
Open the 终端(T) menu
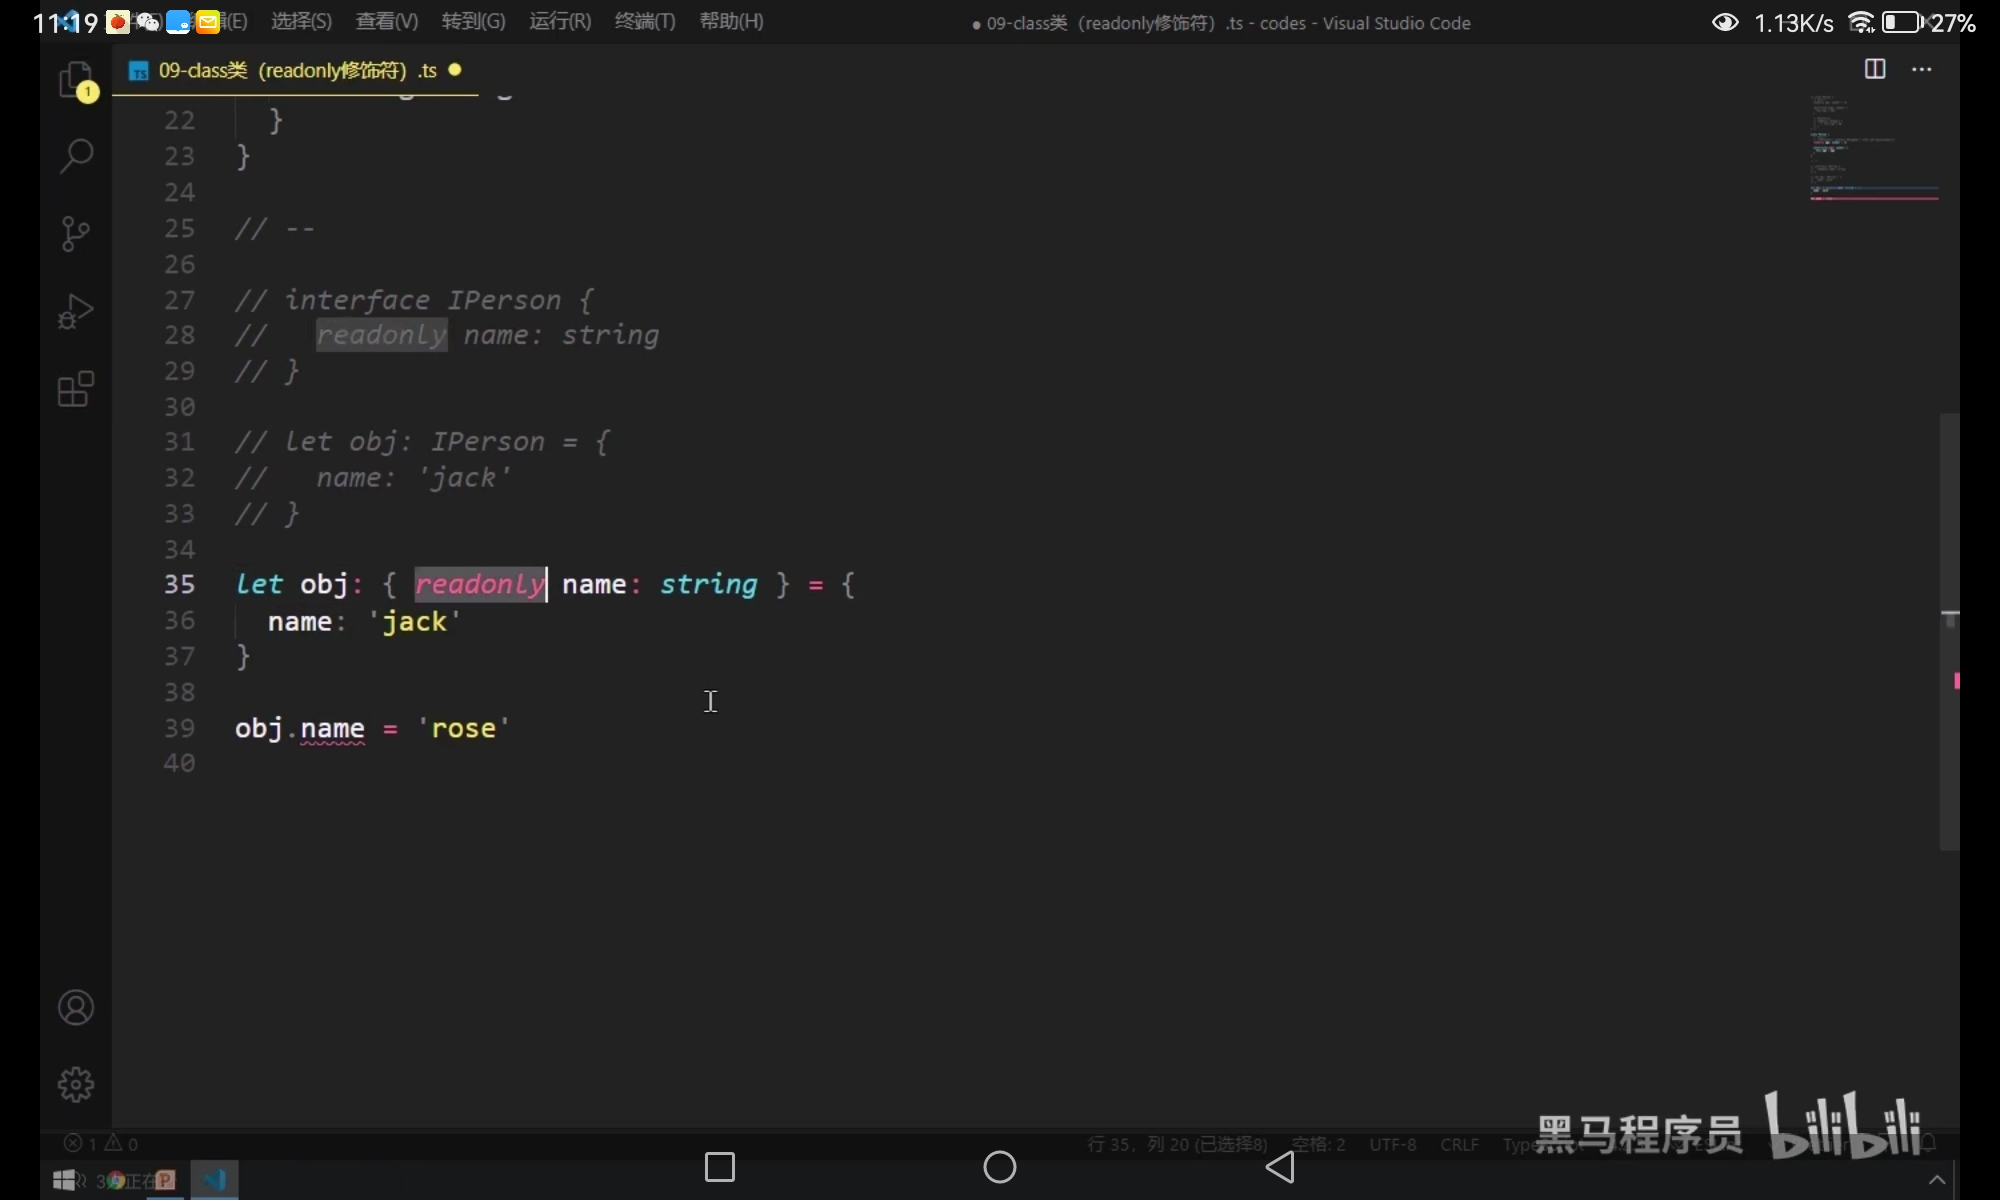coord(645,21)
